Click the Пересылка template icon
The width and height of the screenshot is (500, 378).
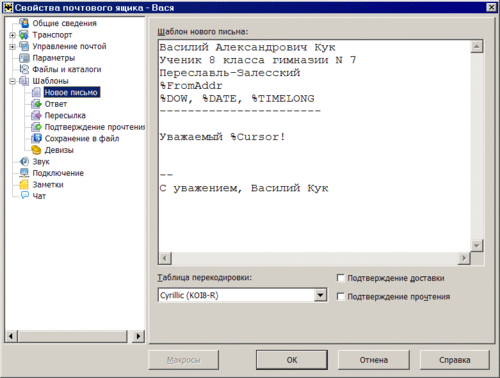click(36, 115)
